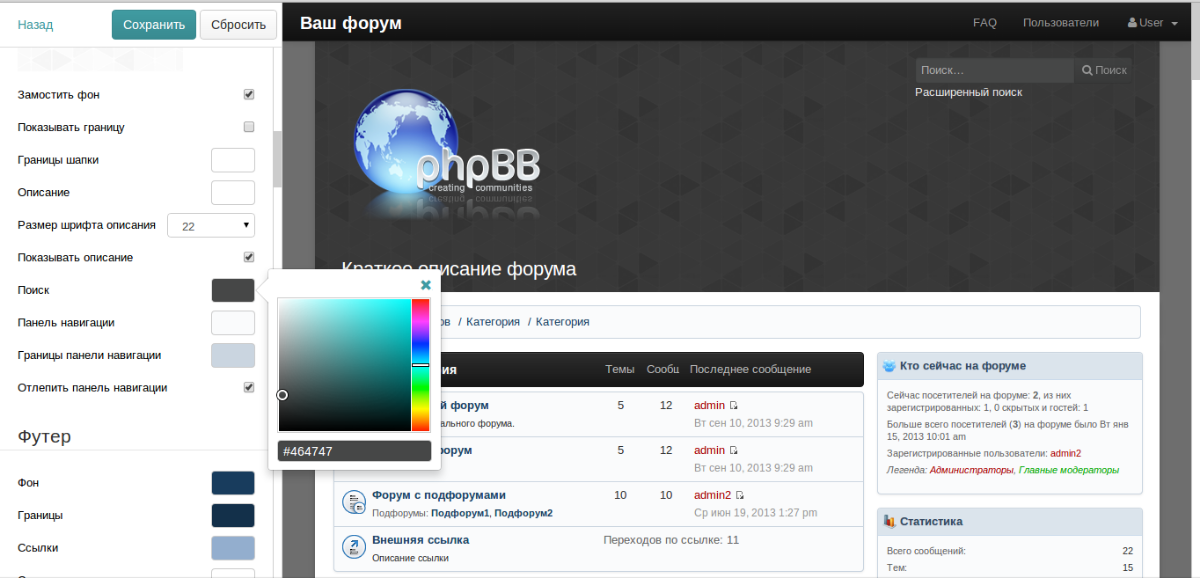1200x578 pixels.
Task: Click the rainbow hue slider strip
Action: tap(420, 365)
